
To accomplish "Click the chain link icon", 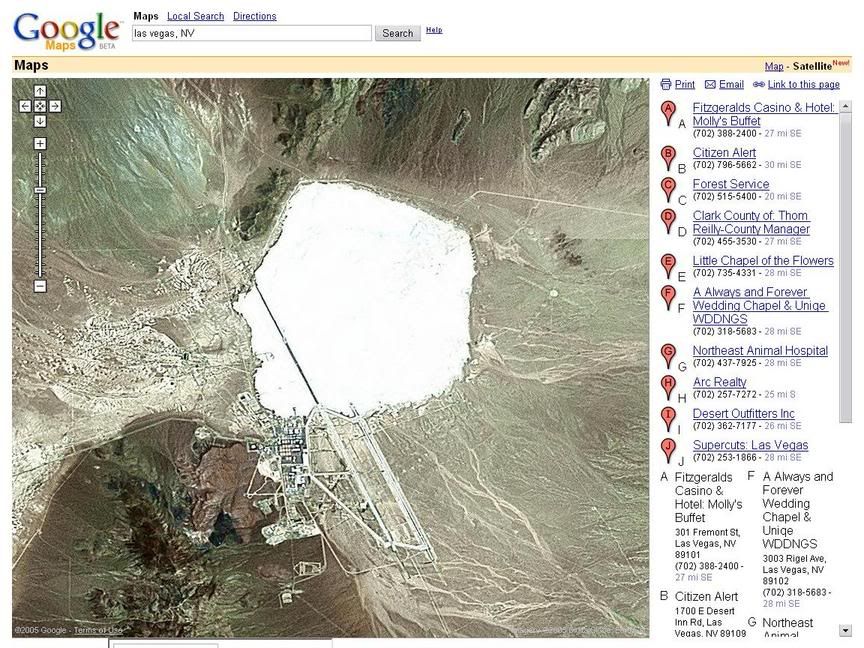I will [x=759, y=84].
